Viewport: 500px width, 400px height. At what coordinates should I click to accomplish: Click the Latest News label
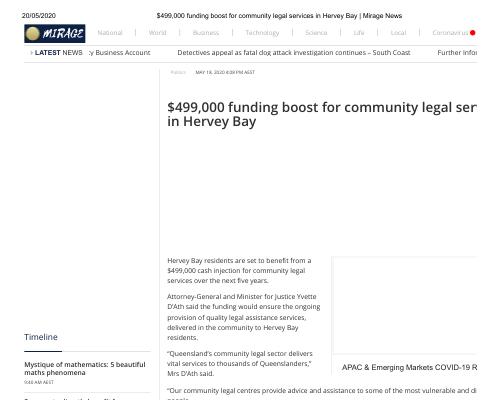[x=58, y=53]
